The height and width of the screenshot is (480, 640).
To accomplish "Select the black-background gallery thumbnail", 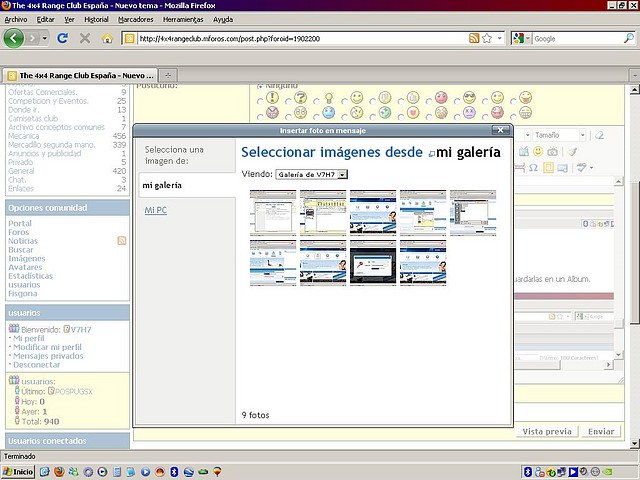I will [x=373, y=262].
